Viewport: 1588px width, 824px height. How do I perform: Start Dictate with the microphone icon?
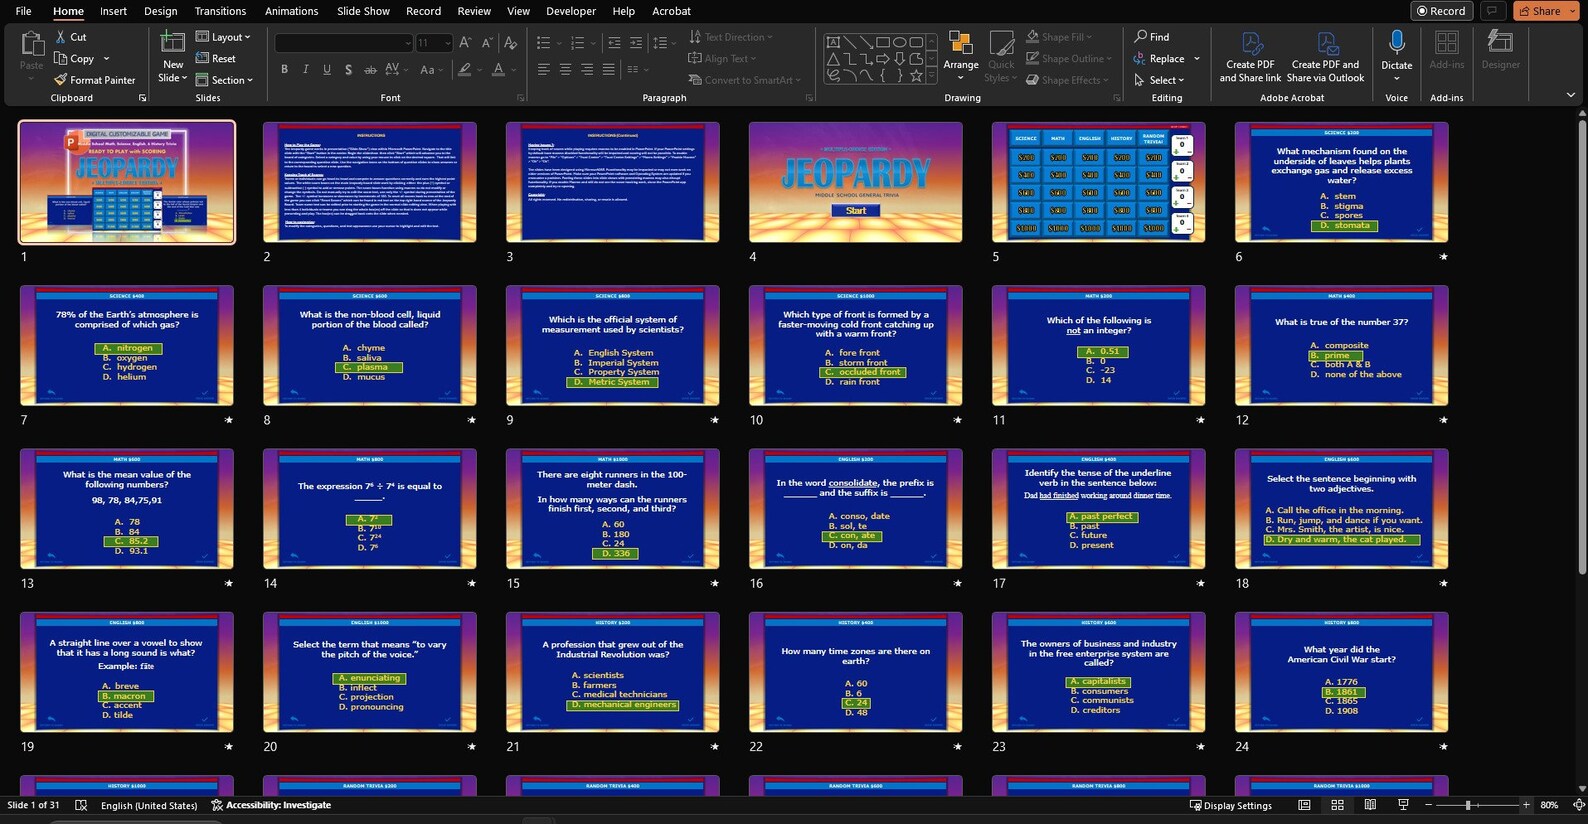tap(1397, 43)
